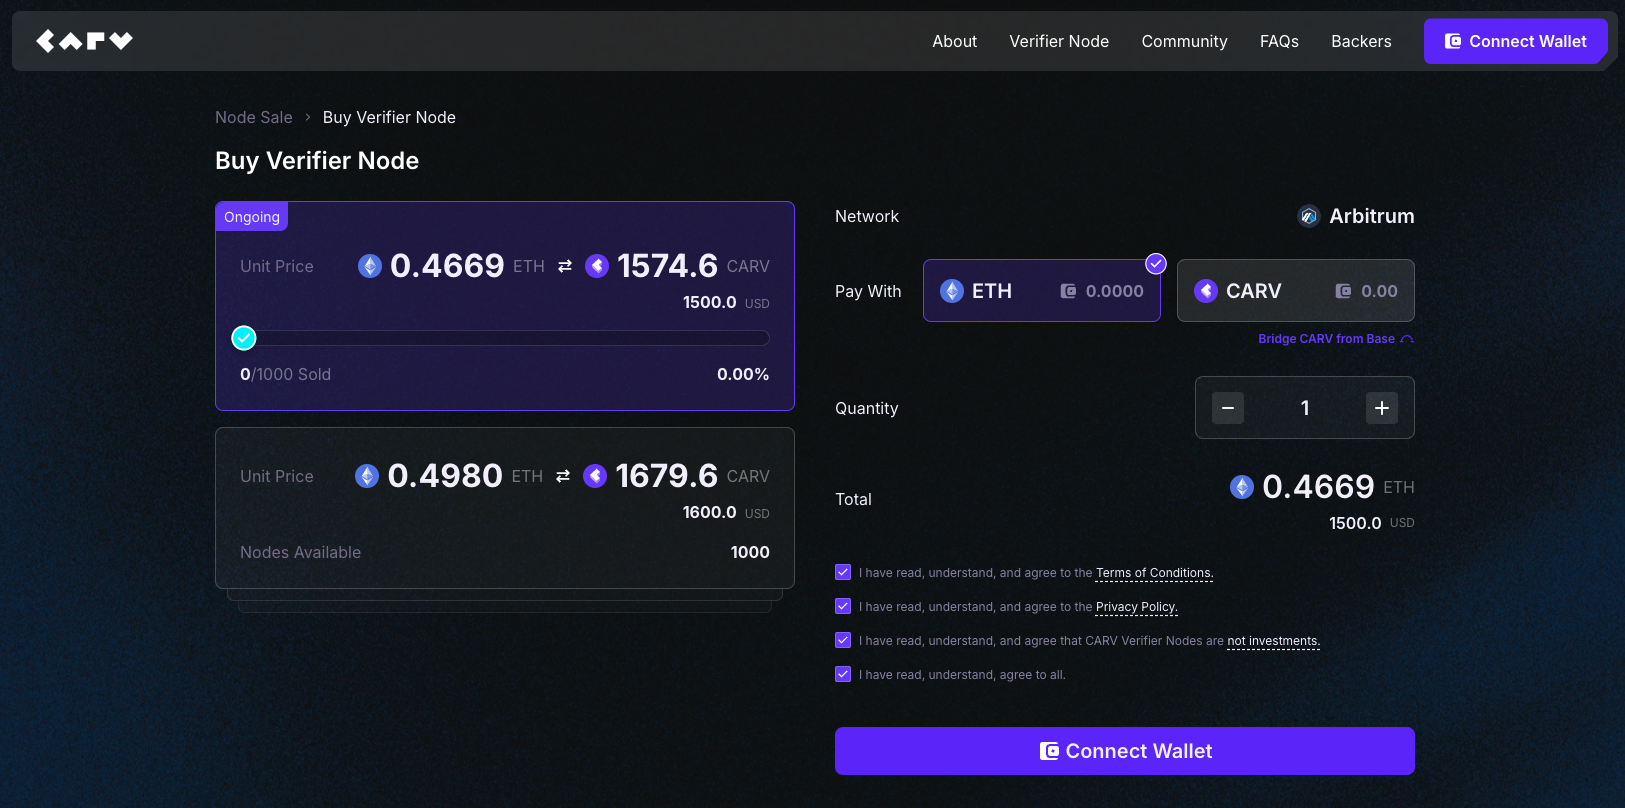Click the swap arrows beside 0.4980 ETH
Screen dimensions: 1625x808
coord(563,476)
